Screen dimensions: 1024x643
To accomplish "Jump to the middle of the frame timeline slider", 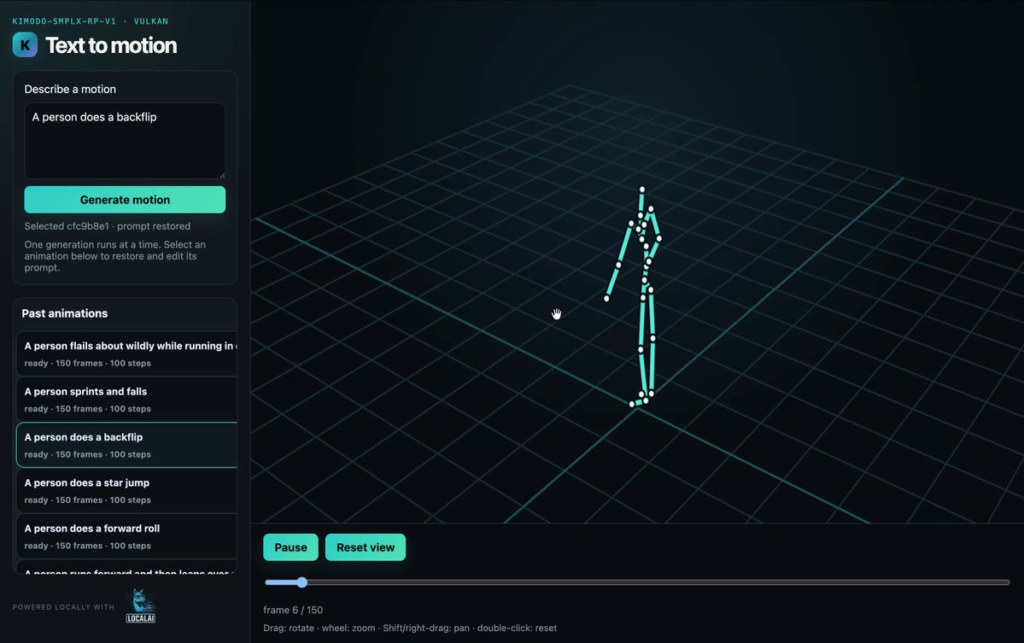I will pos(637,582).
